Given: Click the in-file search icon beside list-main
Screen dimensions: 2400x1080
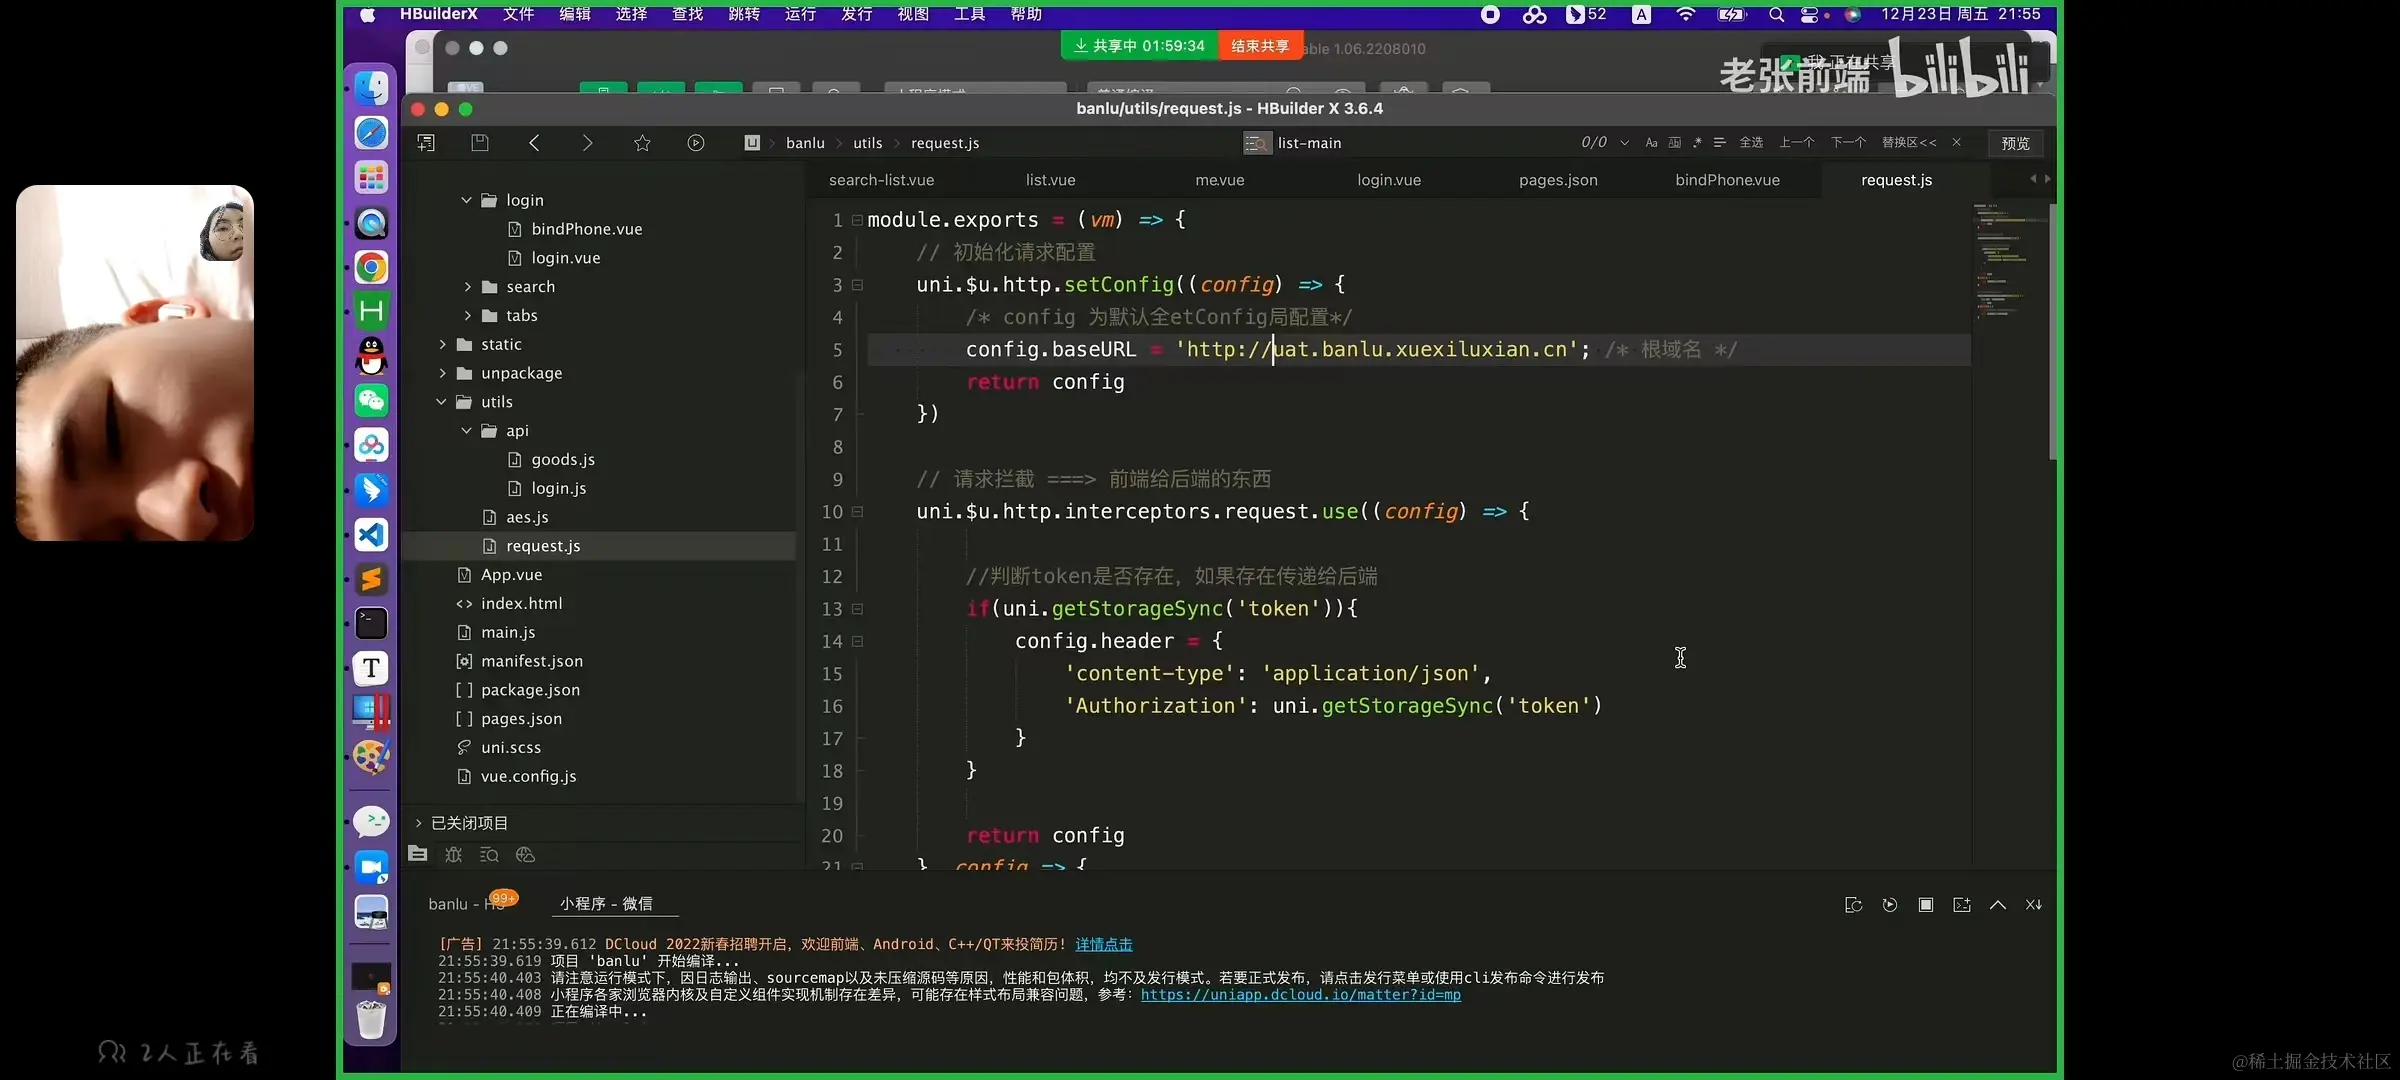Looking at the screenshot, I should pyautogui.click(x=1256, y=143).
